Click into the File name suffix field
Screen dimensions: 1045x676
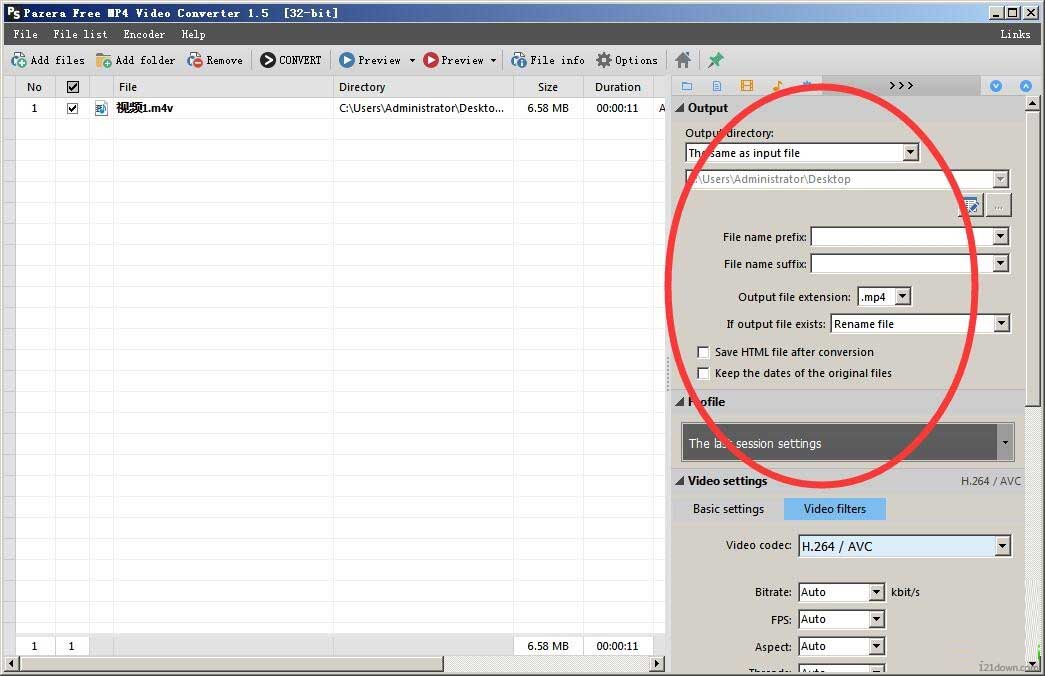[x=902, y=264]
